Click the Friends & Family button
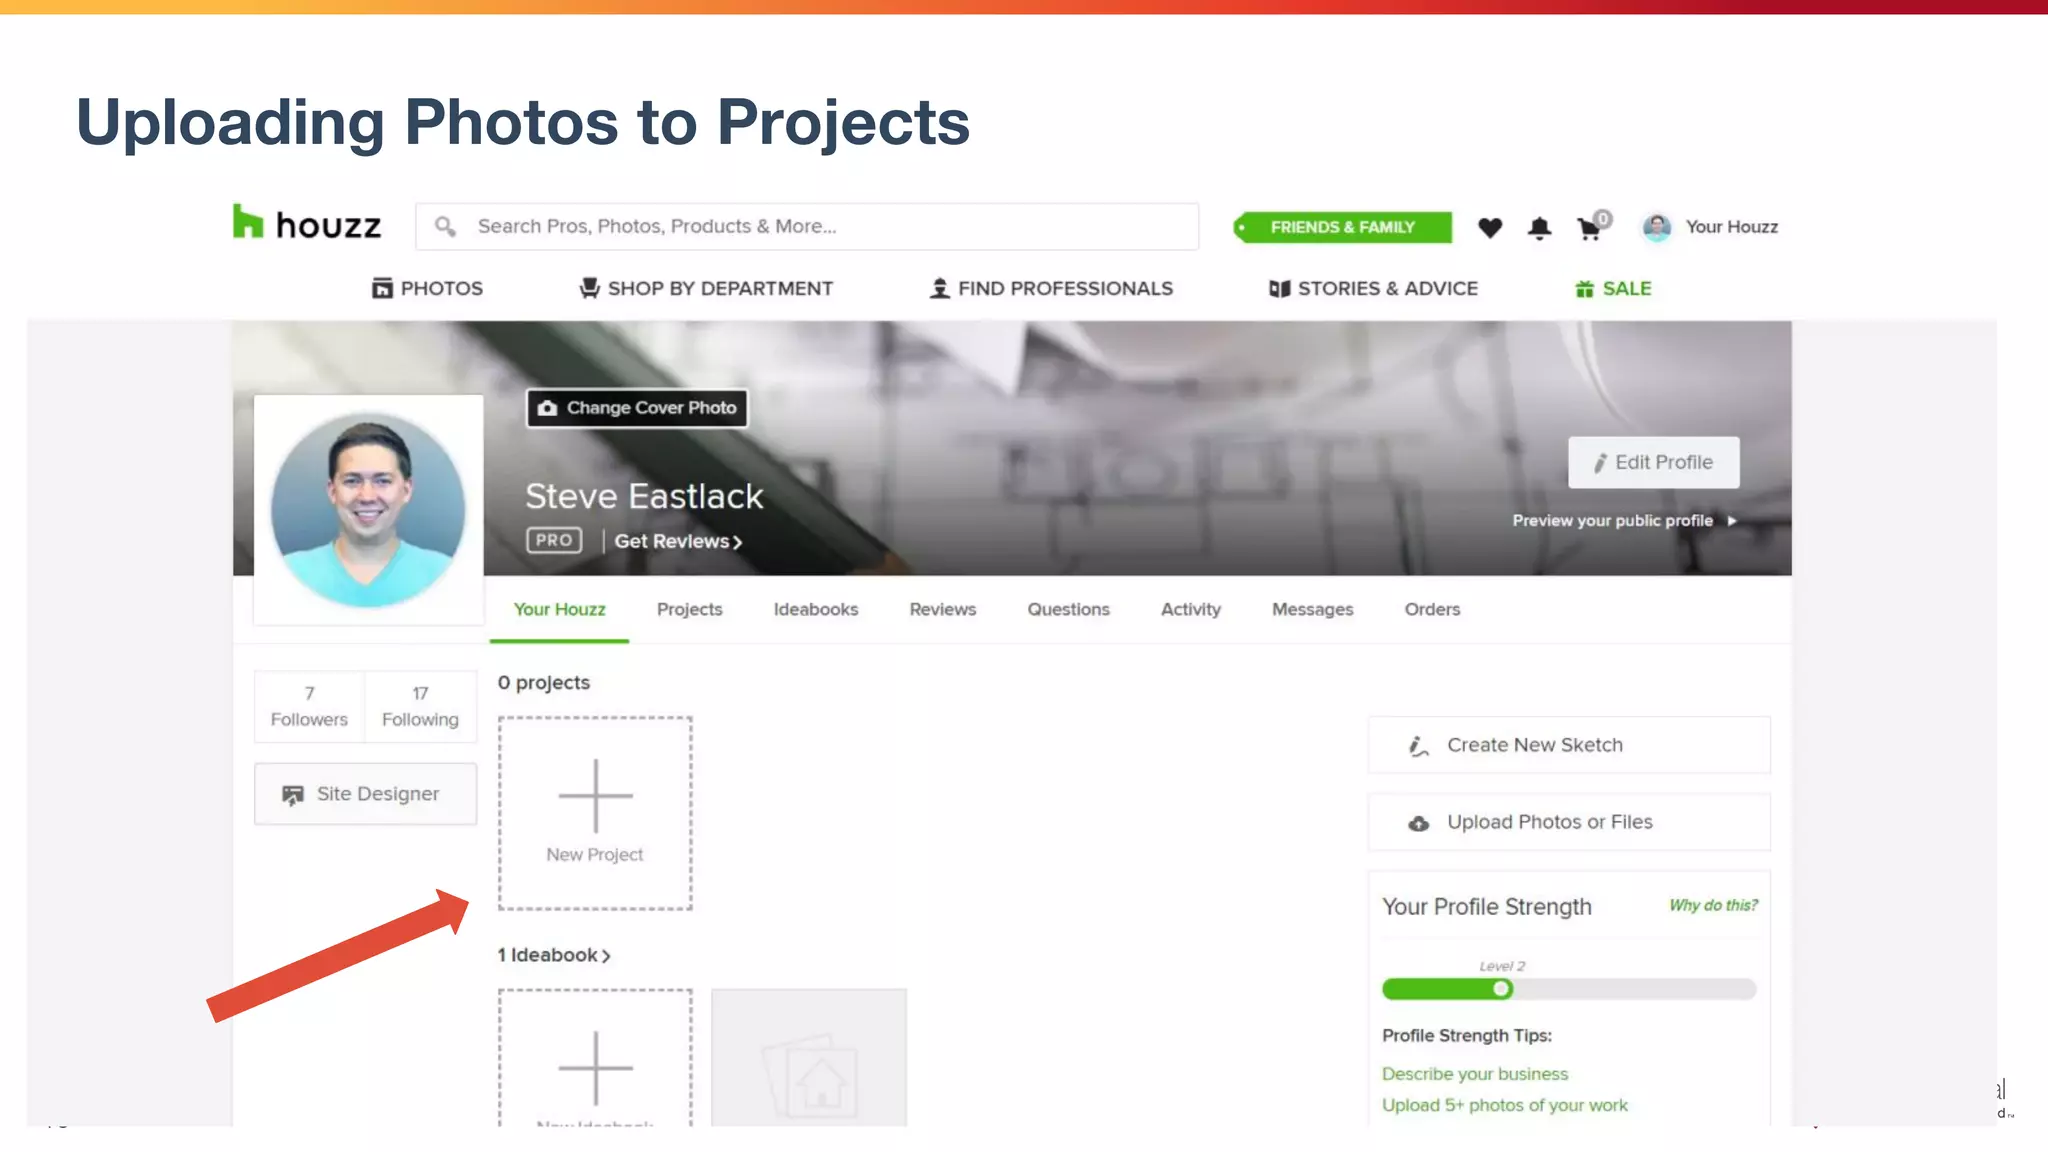Viewport: 2048px width, 1152px height. (1342, 227)
